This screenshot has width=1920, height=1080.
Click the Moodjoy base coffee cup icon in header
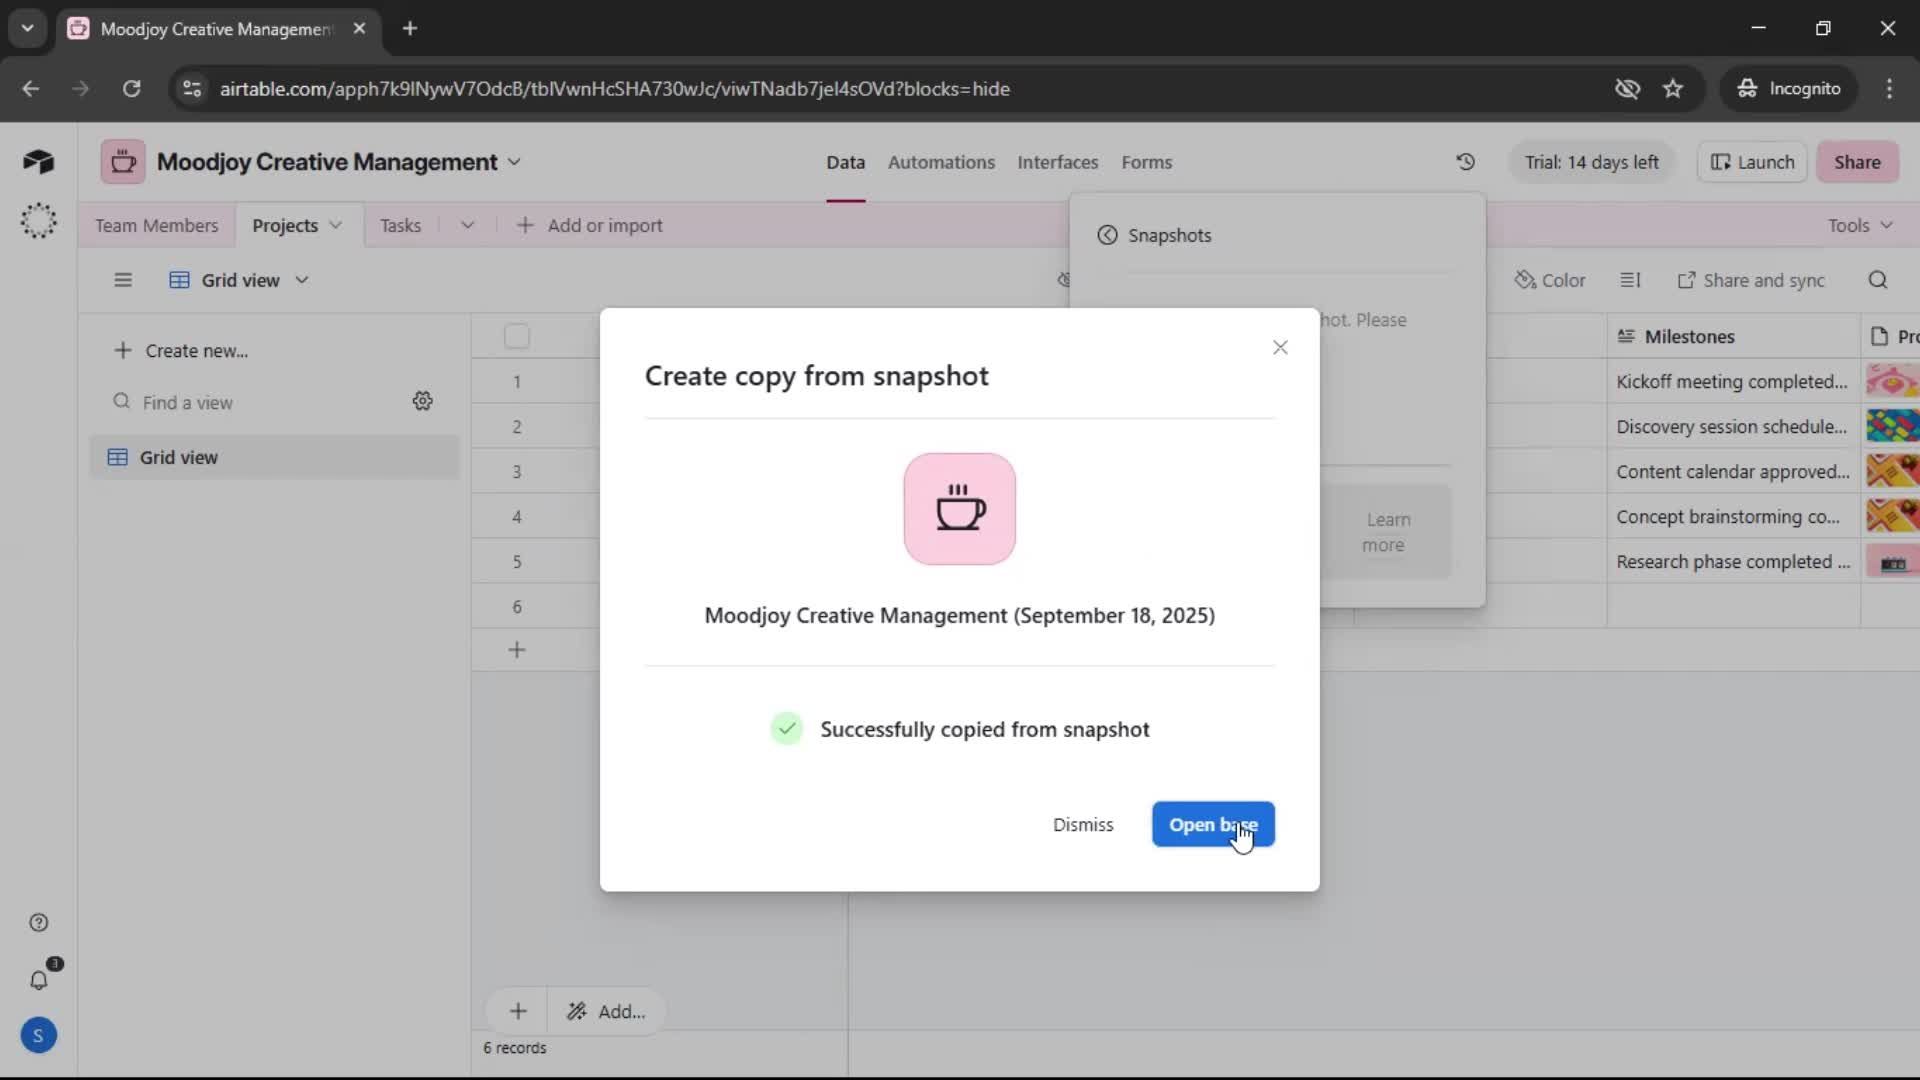coord(123,162)
